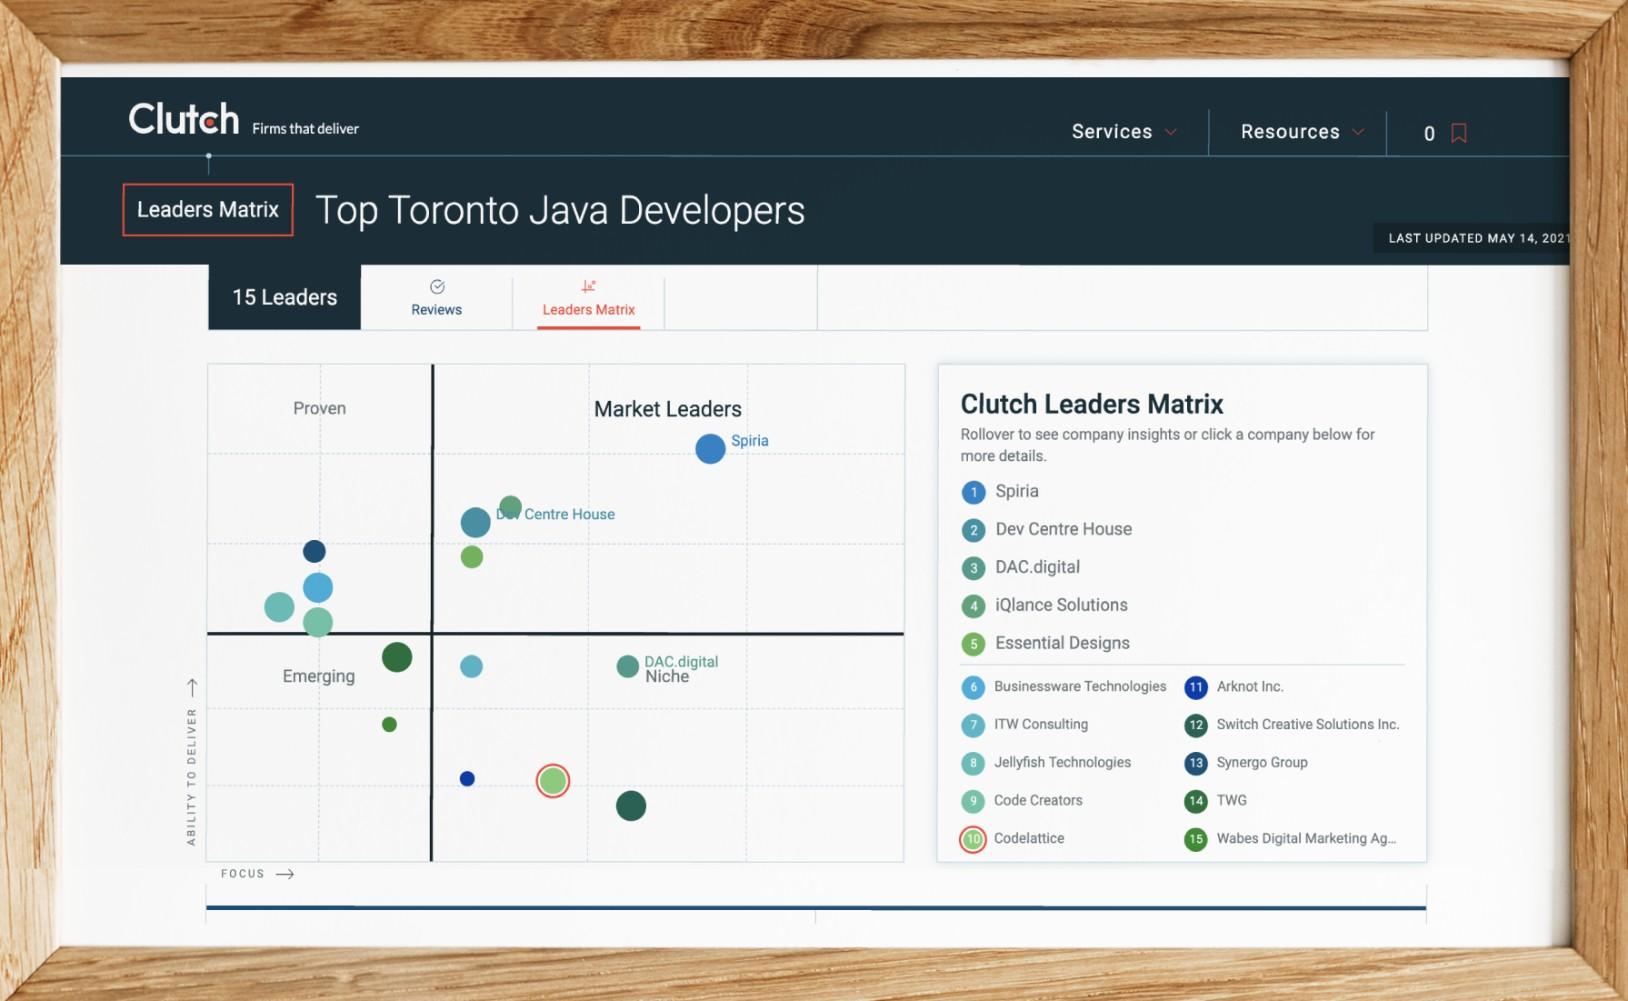1628x1001 pixels.
Task: Open Spiria in the leaders list
Action: point(1017,491)
